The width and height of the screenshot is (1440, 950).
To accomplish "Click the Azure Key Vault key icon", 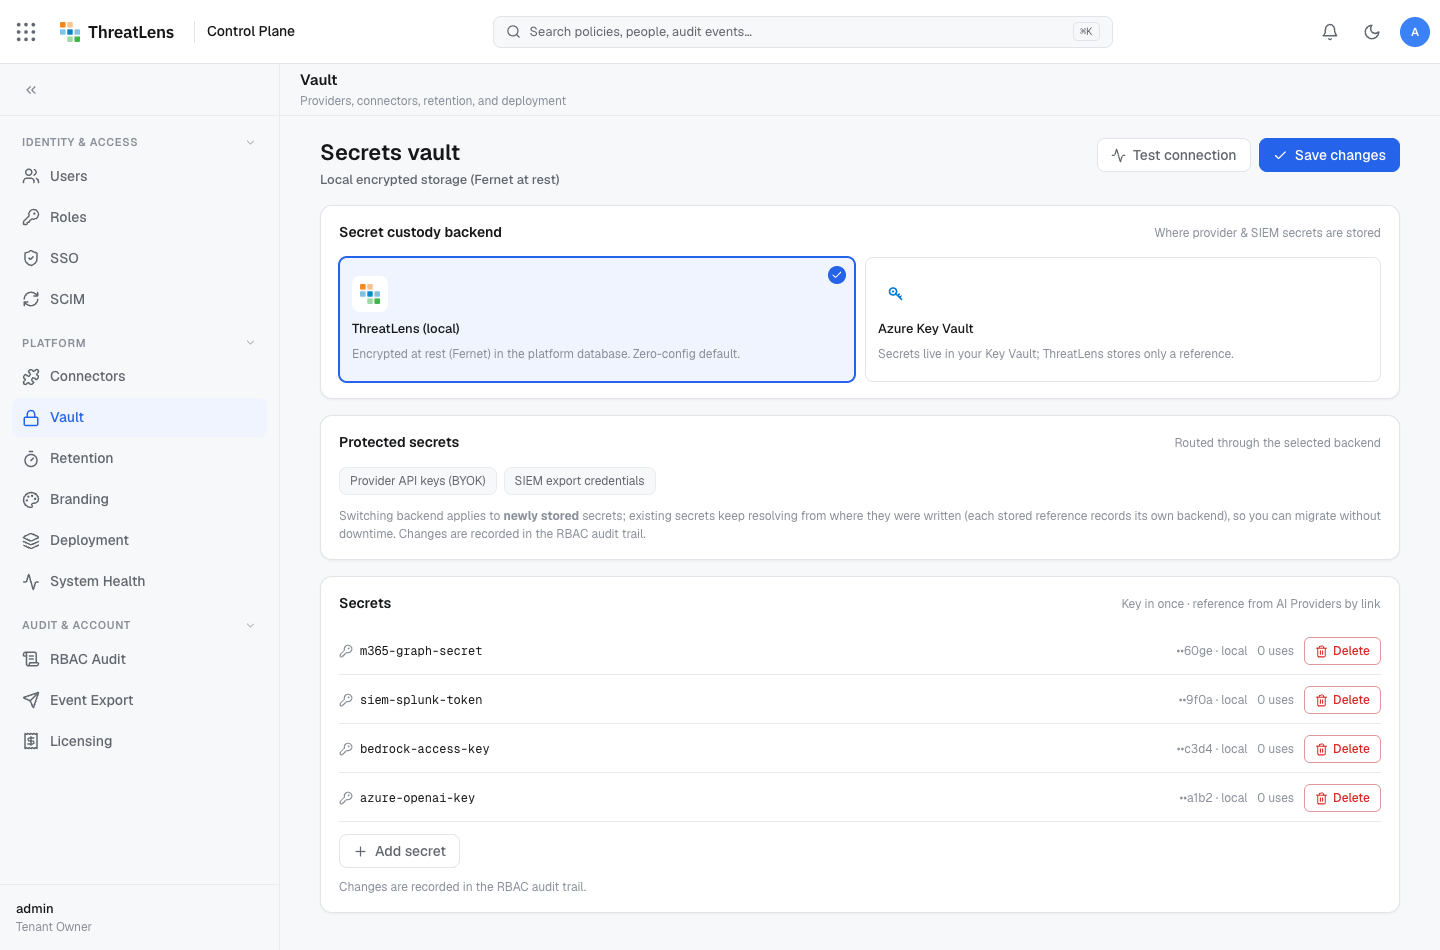I will click(x=896, y=294).
